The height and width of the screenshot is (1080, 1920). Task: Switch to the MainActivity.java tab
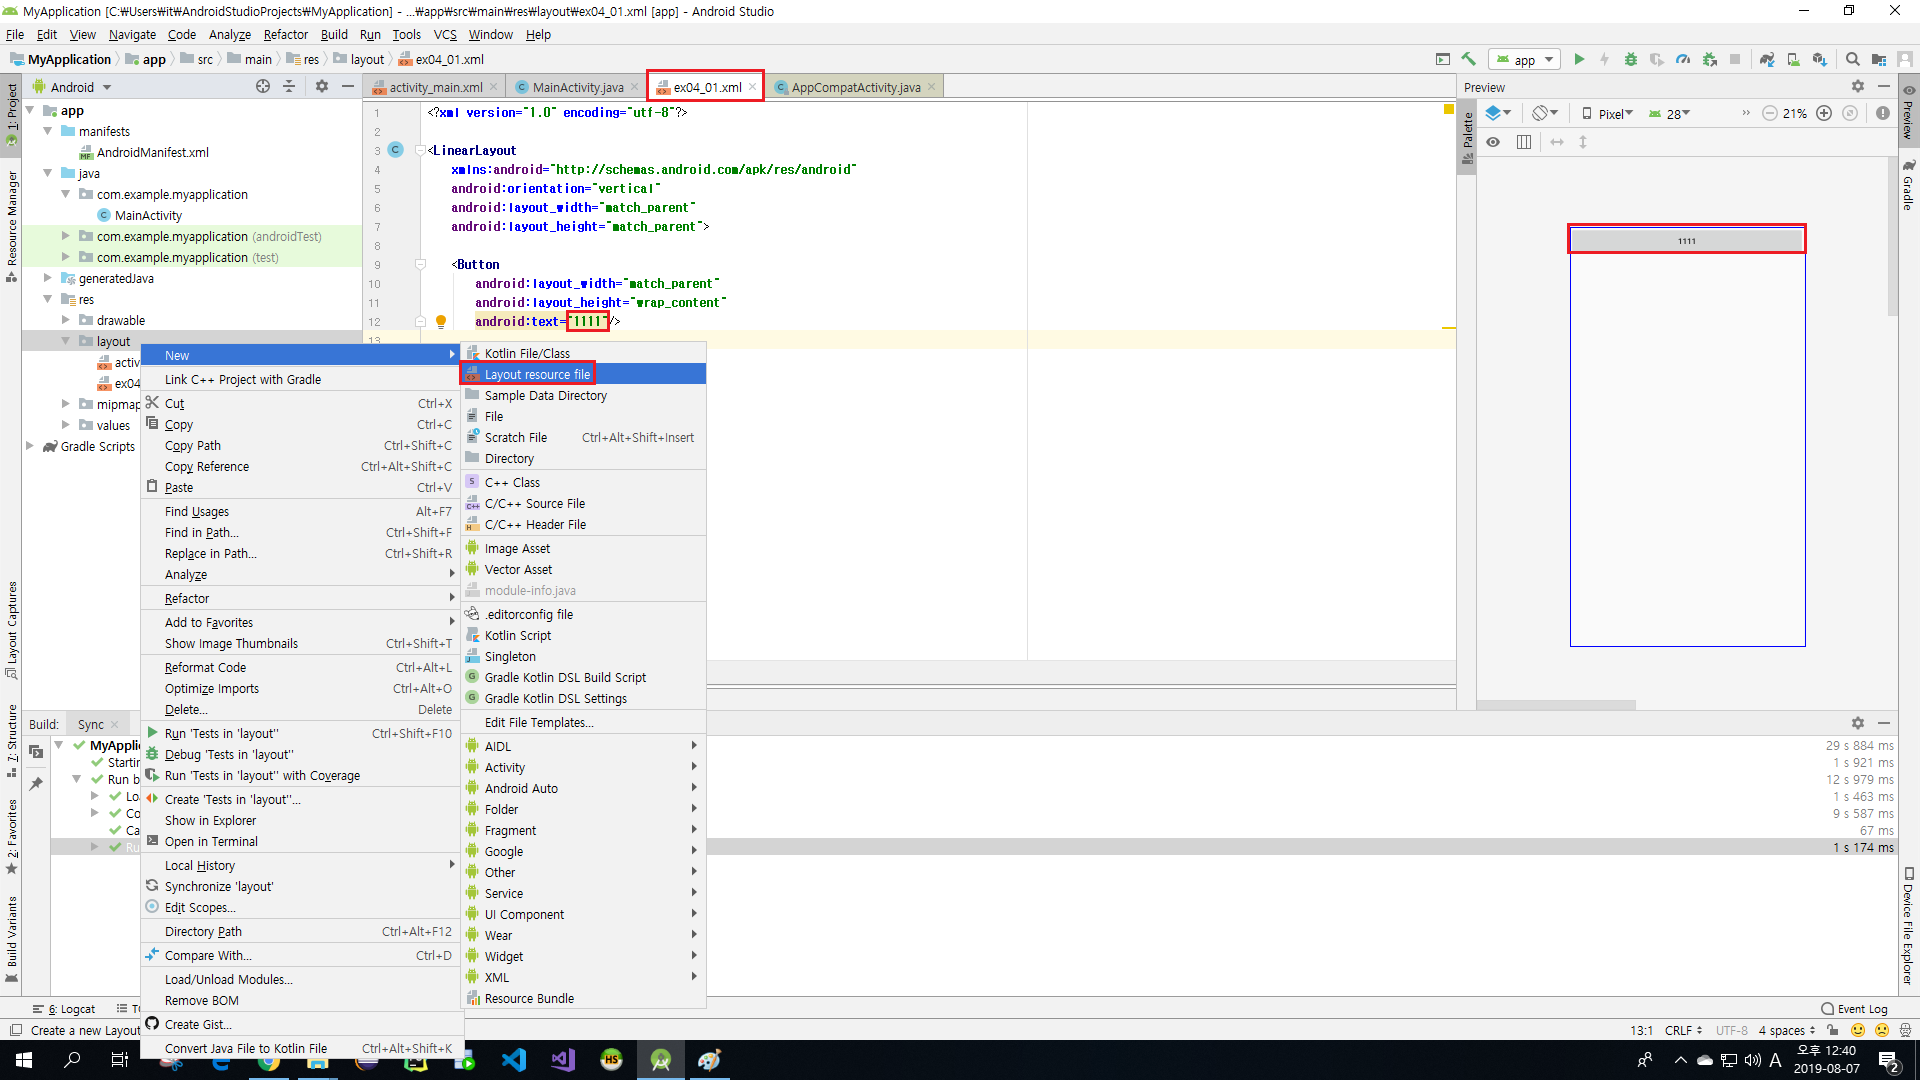coord(577,87)
